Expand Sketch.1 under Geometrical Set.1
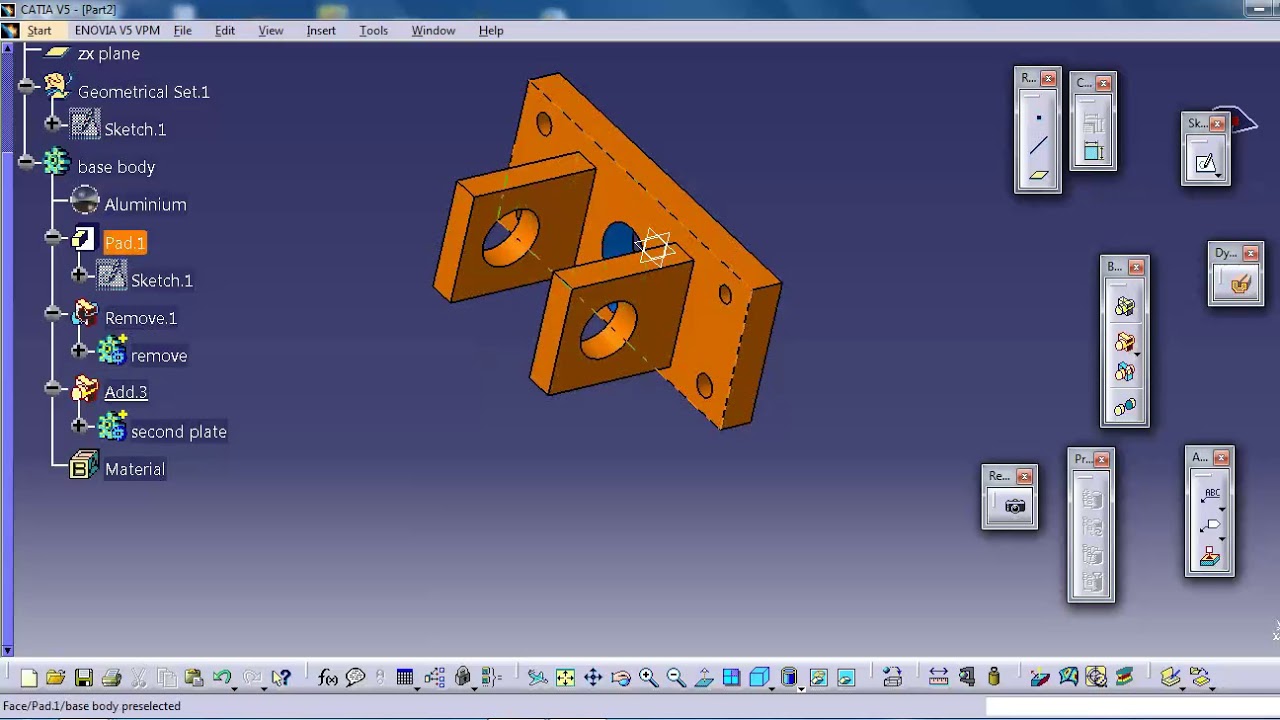Image resolution: width=1280 pixels, height=720 pixels. pyautogui.click(x=53, y=124)
